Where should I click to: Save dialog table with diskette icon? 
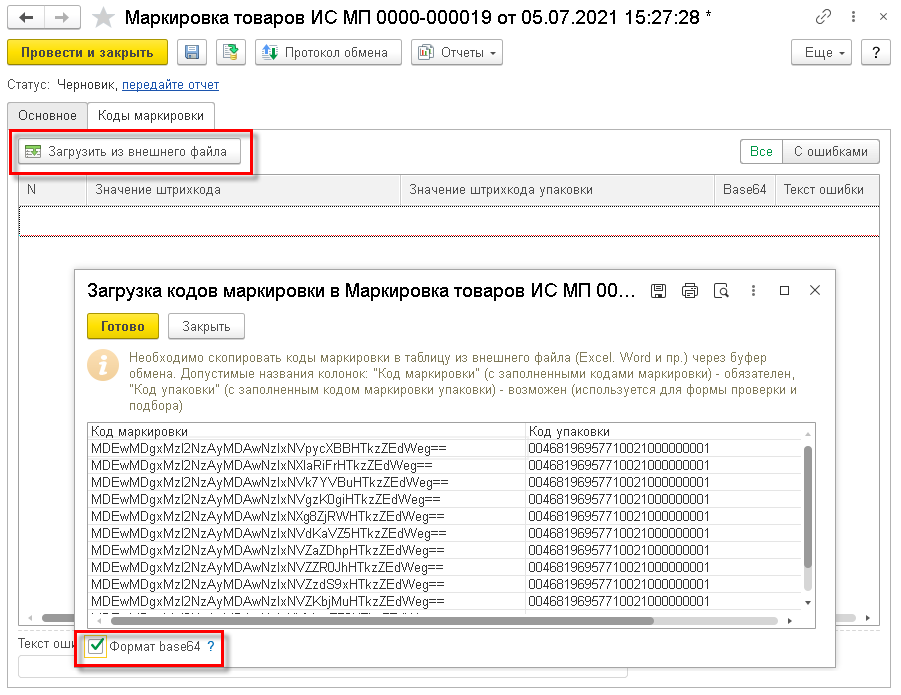[x=659, y=291]
